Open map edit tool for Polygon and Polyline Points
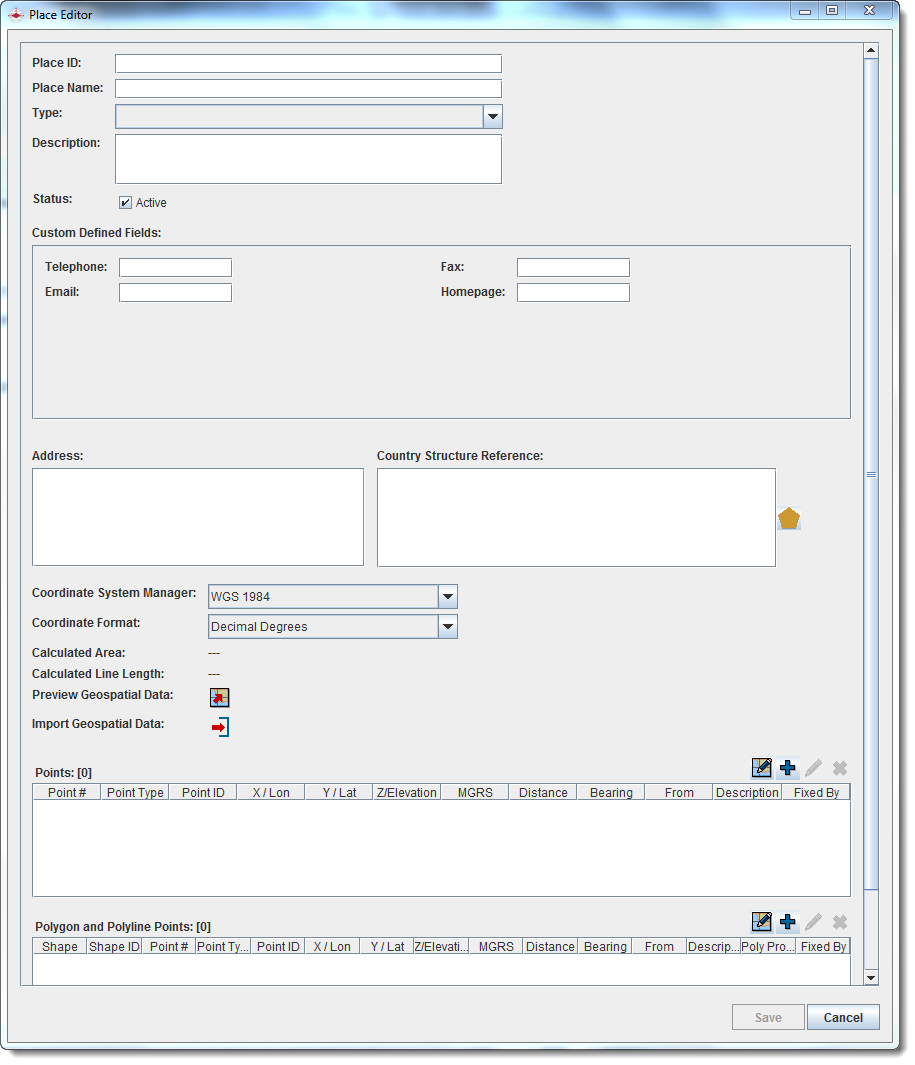 tap(762, 922)
